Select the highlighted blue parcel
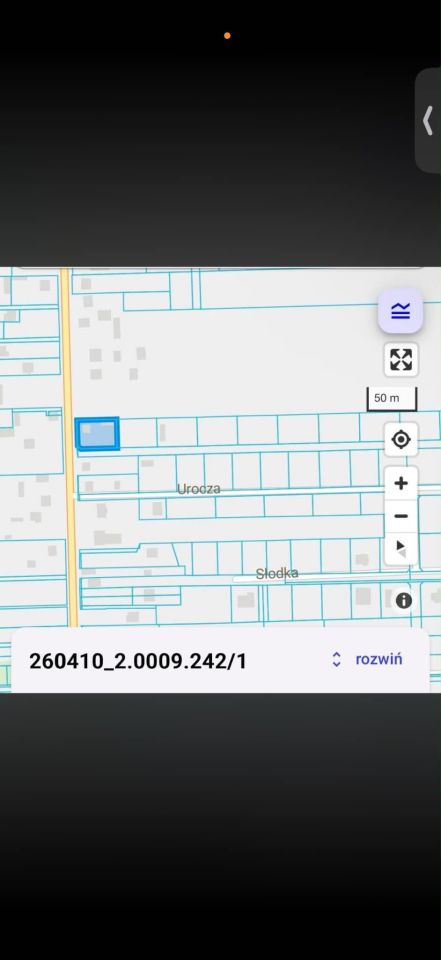Image resolution: width=441 pixels, height=960 pixels. (x=97, y=434)
